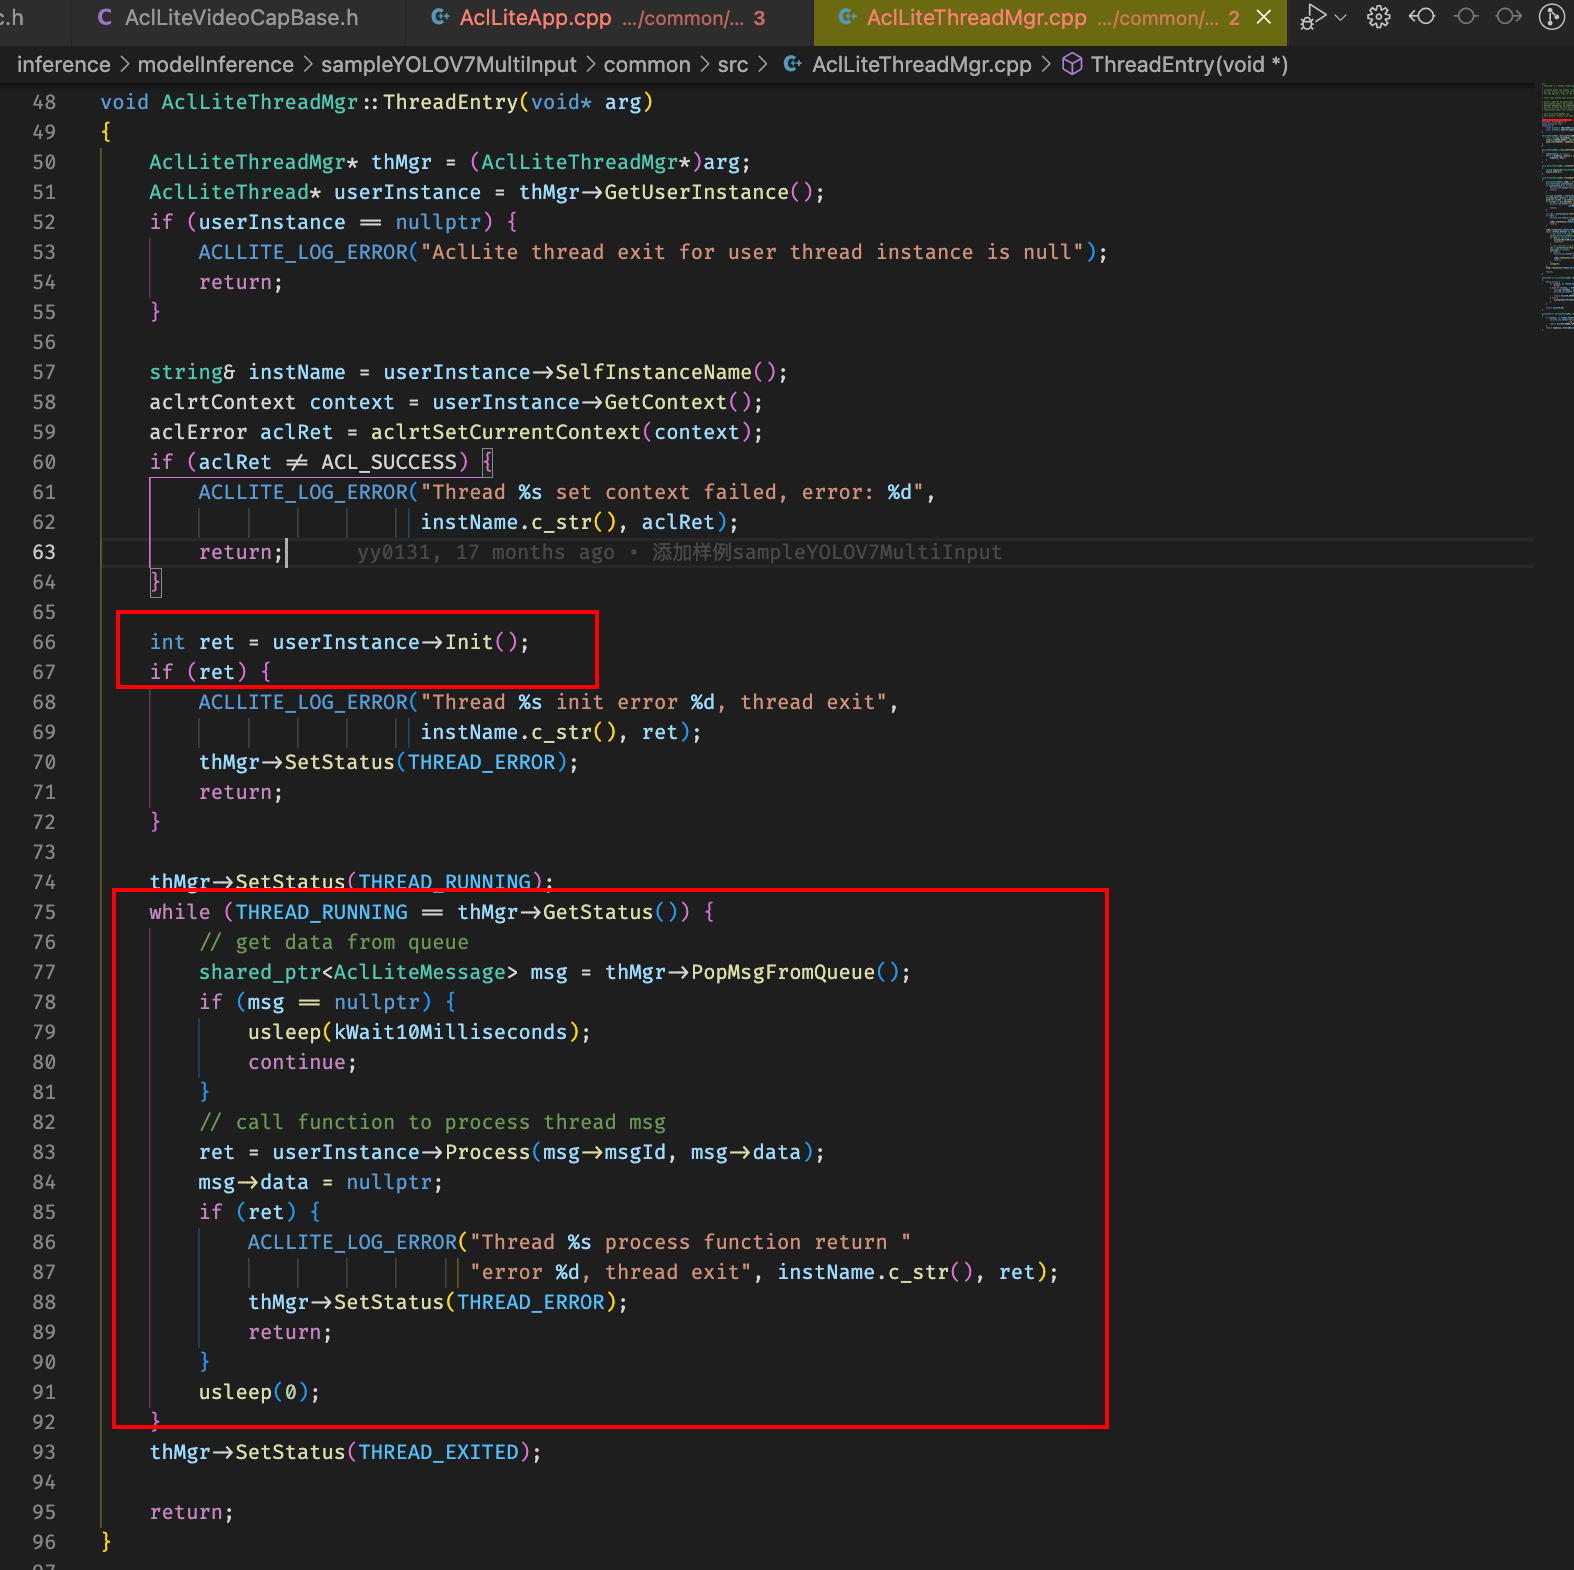This screenshot has height=1570, width=1574.
Task: Click the 'return;' statement on line 95
Action: pyautogui.click(x=192, y=1512)
